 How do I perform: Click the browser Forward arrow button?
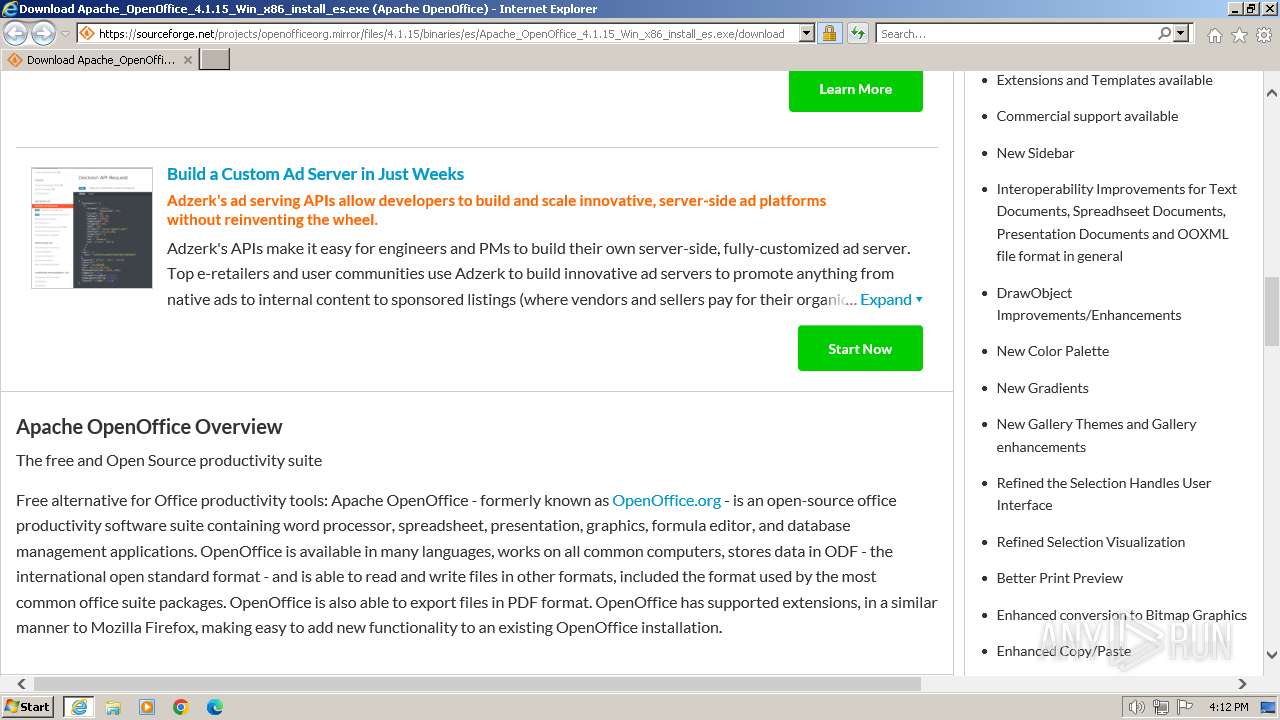coord(43,33)
